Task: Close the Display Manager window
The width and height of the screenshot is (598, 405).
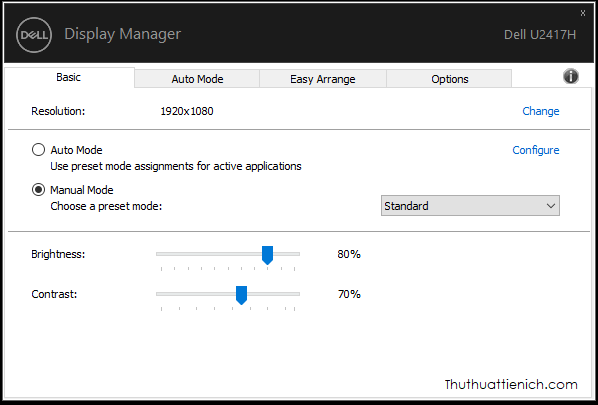Action: 583,13
